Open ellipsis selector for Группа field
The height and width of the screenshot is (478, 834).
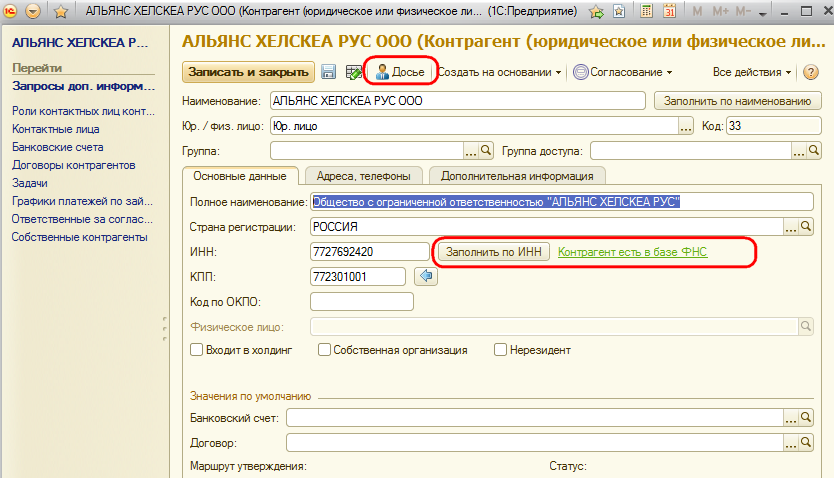coord(471,151)
